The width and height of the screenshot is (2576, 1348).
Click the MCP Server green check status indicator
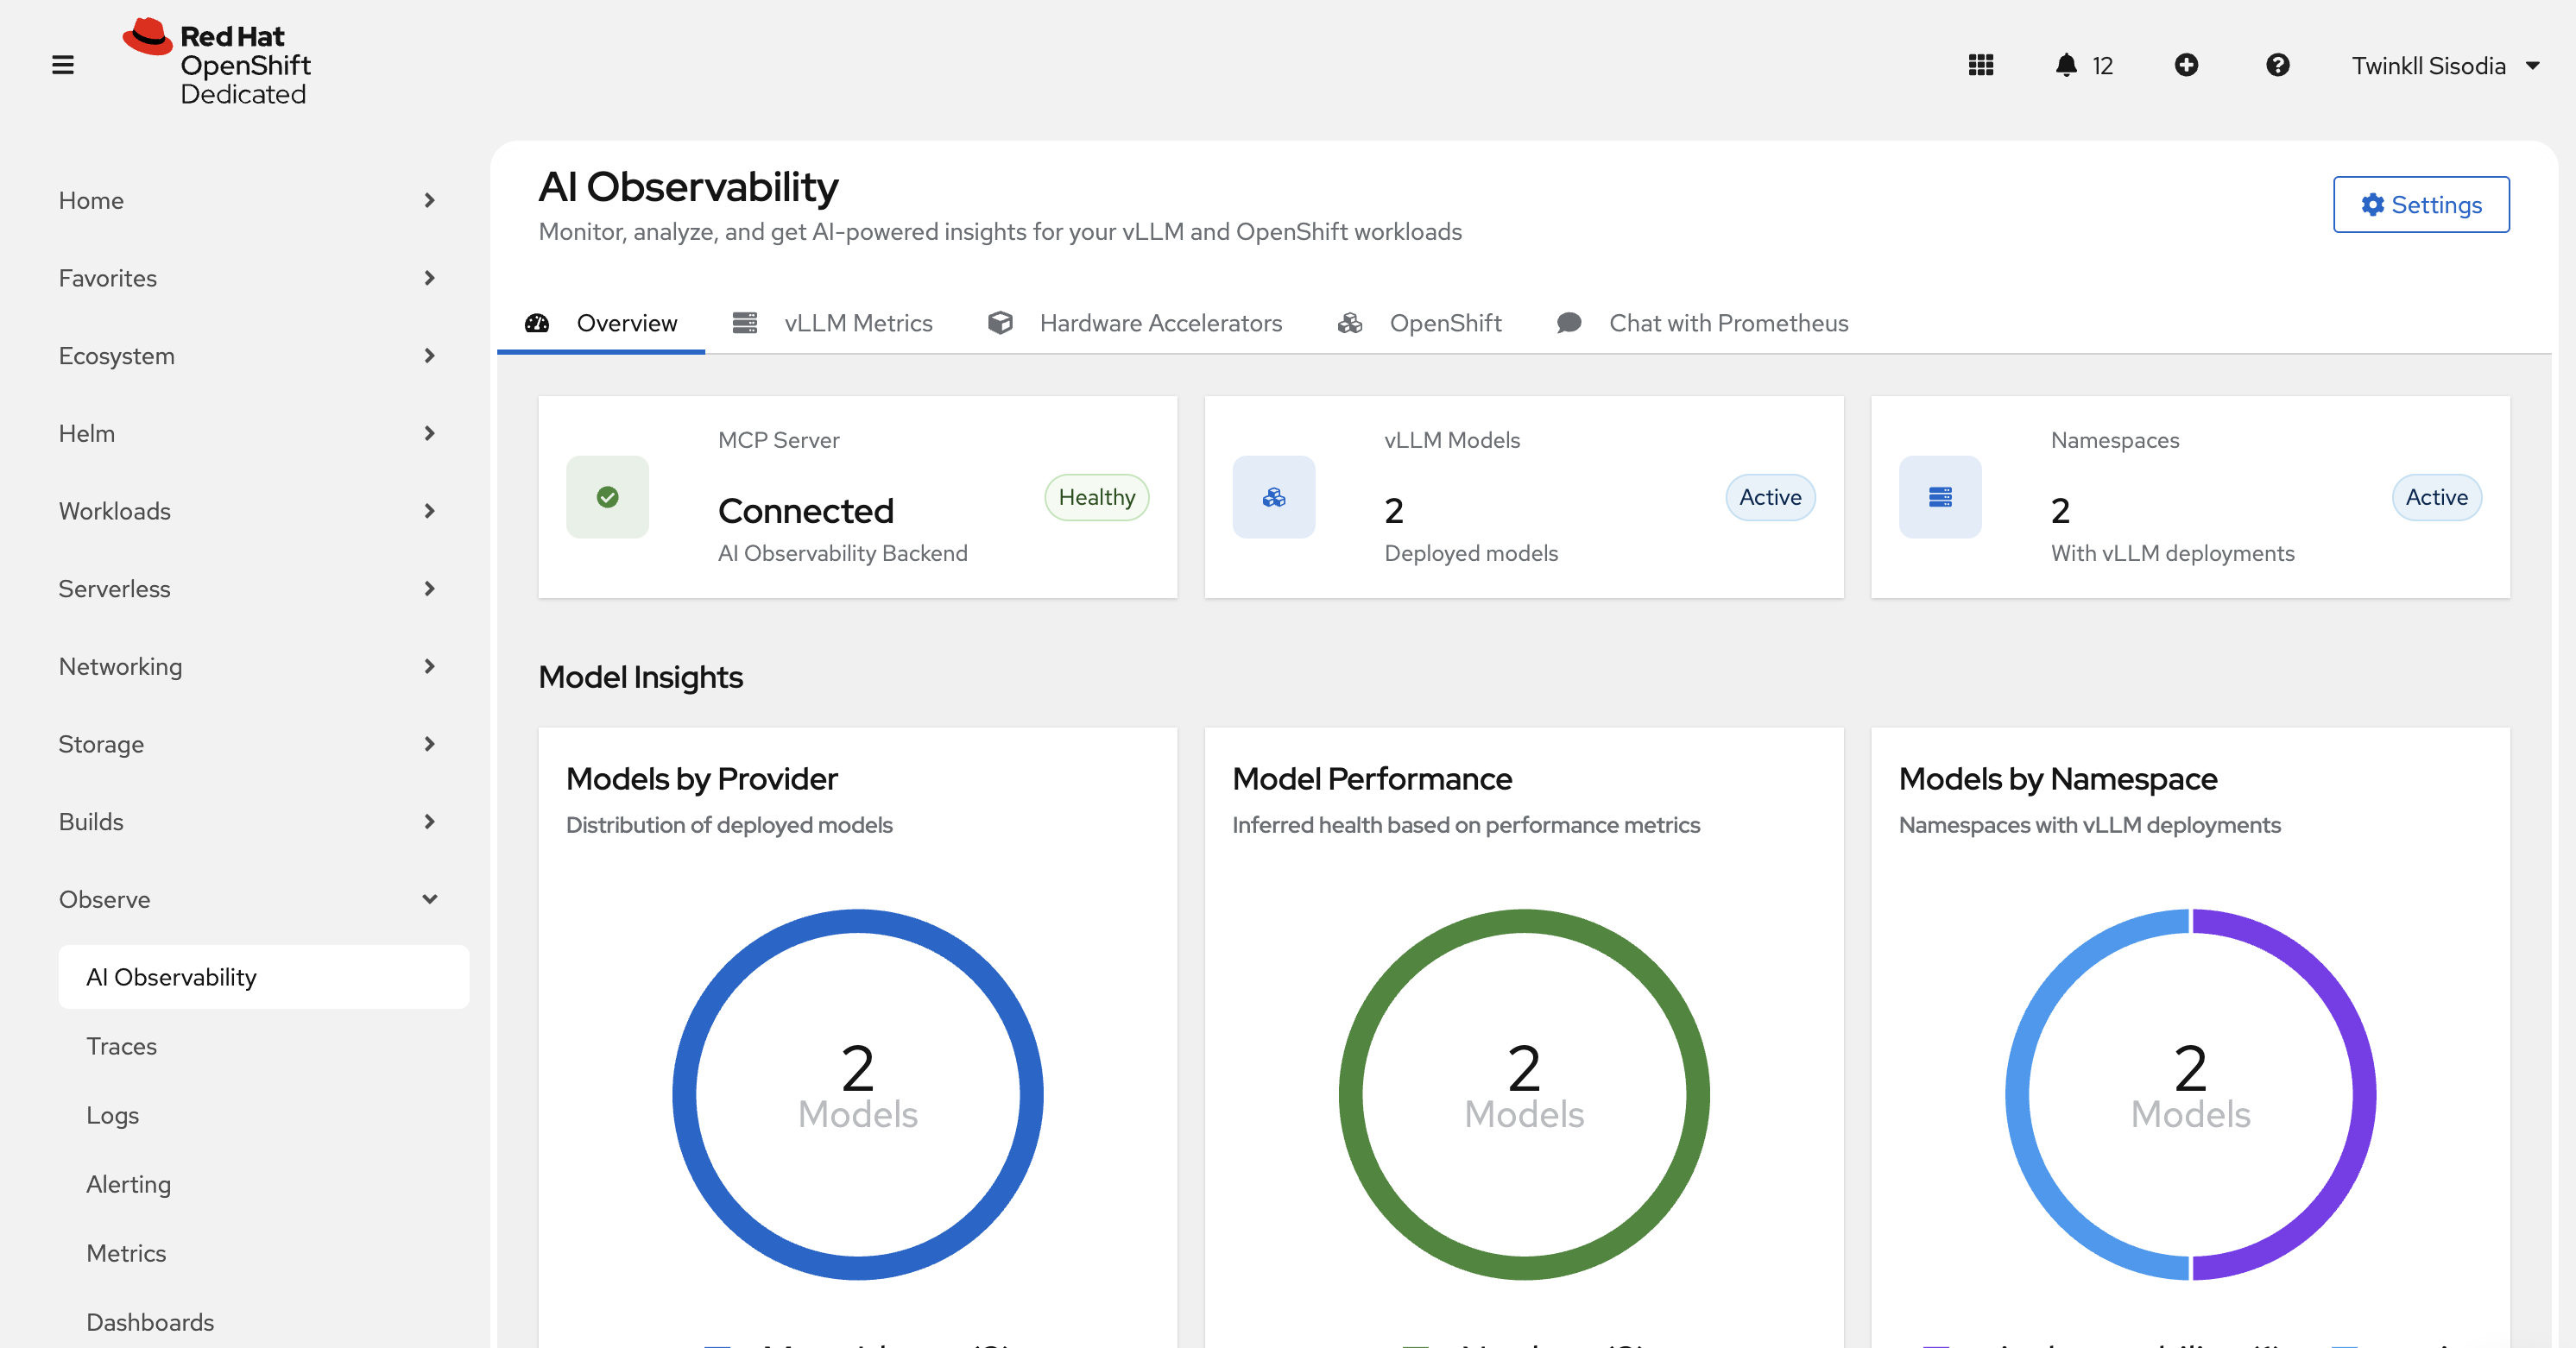[607, 496]
